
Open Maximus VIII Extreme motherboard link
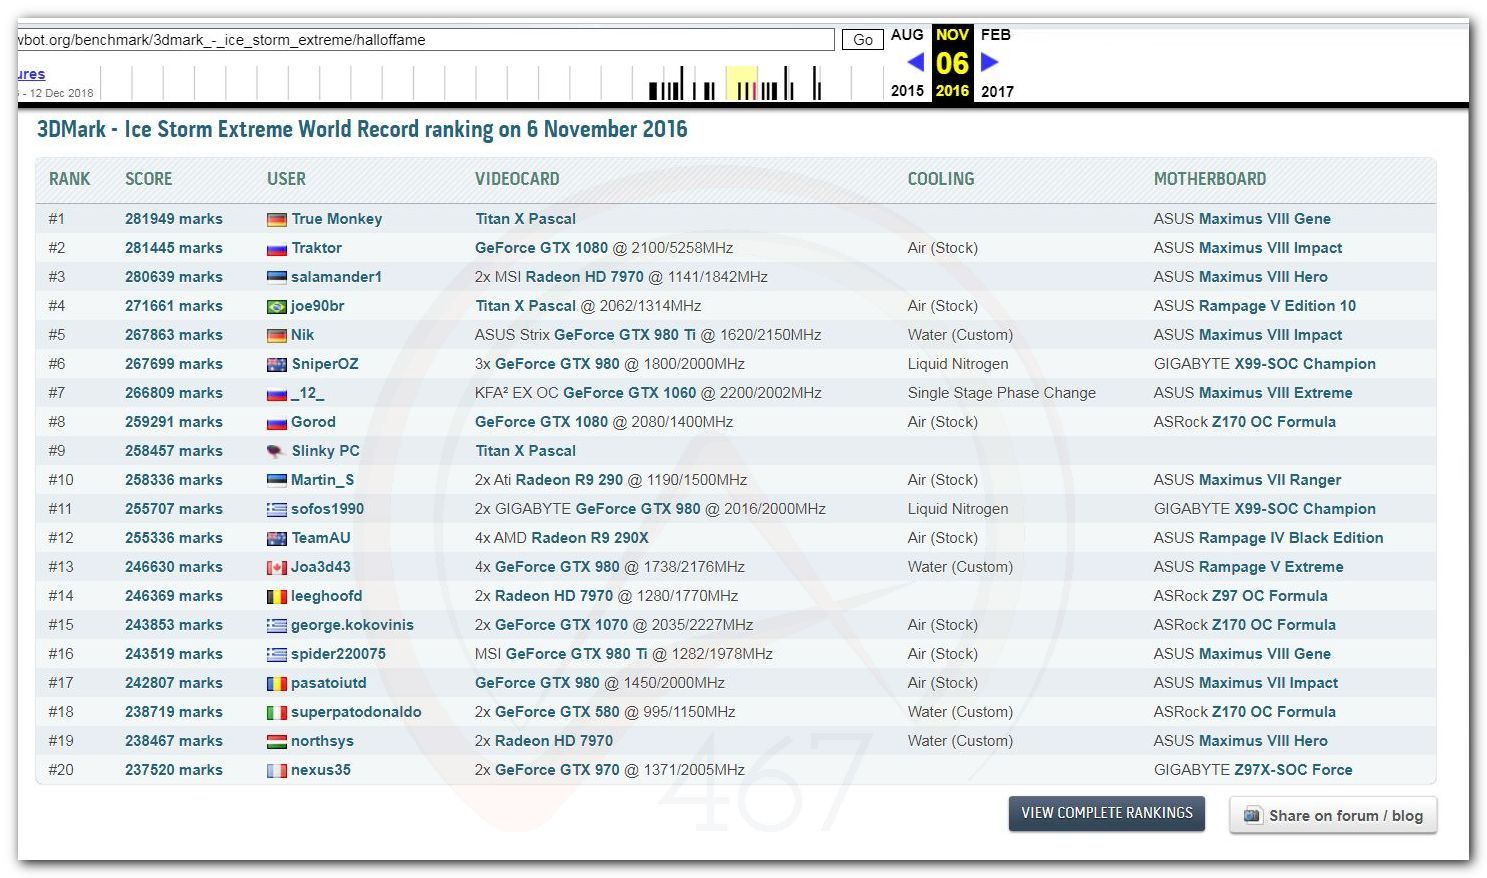pos(1275,393)
